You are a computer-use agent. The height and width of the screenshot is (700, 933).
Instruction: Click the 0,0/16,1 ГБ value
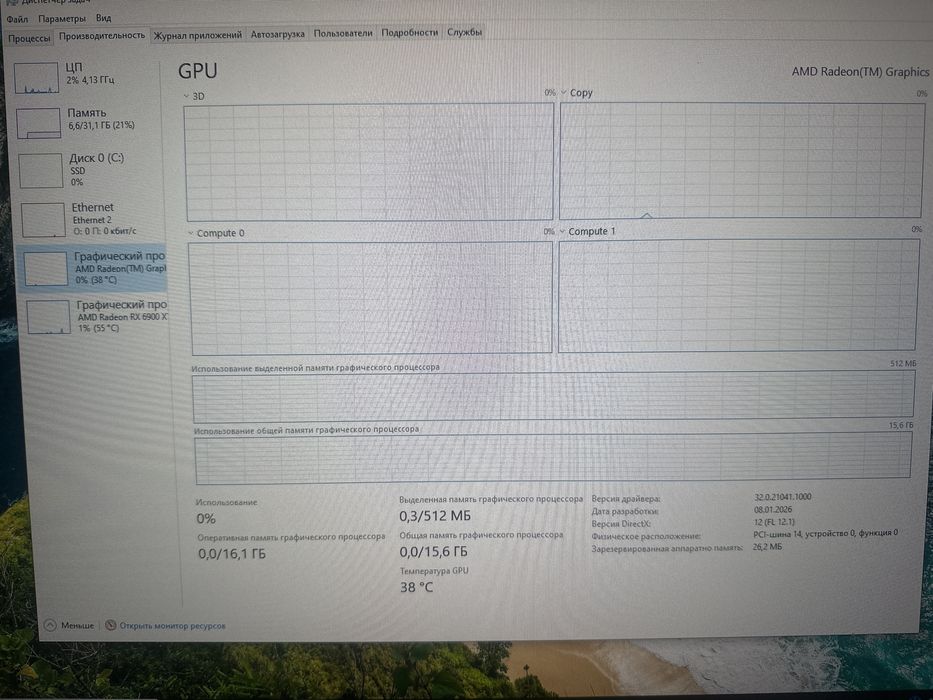(231, 554)
